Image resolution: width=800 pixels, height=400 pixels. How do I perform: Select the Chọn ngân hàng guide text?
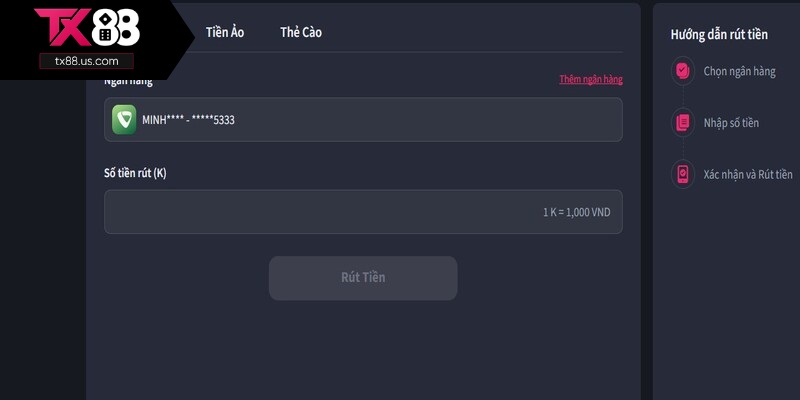coord(739,71)
